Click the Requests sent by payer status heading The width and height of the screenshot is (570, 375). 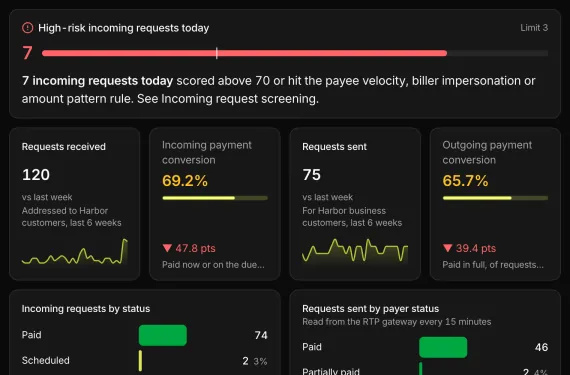(x=370, y=309)
